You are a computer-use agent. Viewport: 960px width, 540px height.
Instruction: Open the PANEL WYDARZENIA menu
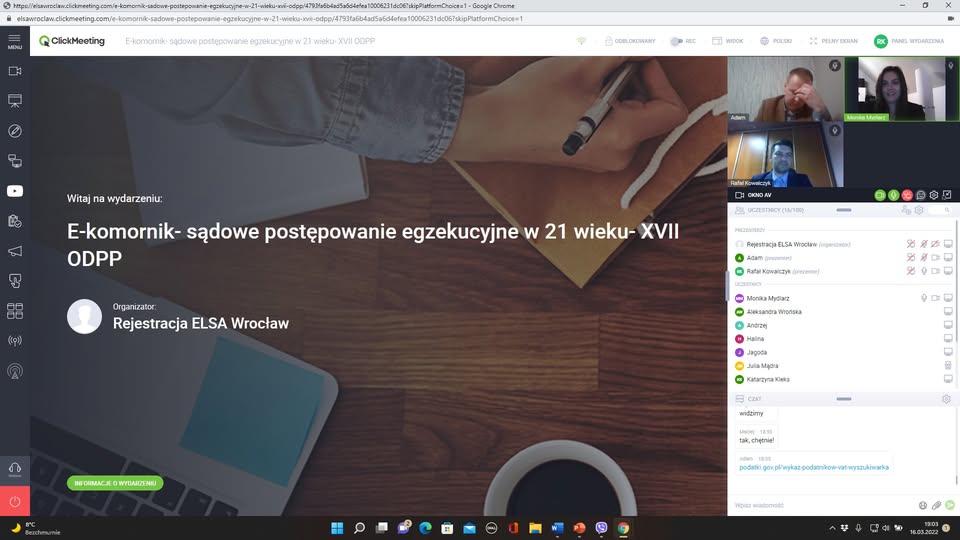tap(909, 41)
